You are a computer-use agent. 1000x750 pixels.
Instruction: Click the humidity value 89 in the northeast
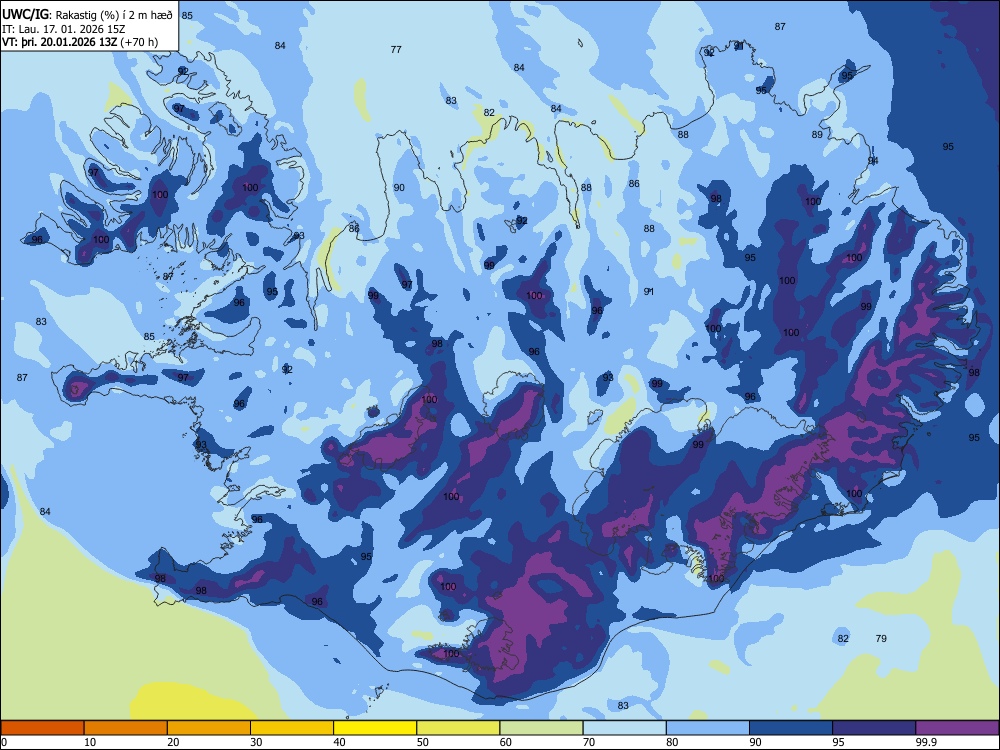click(817, 135)
